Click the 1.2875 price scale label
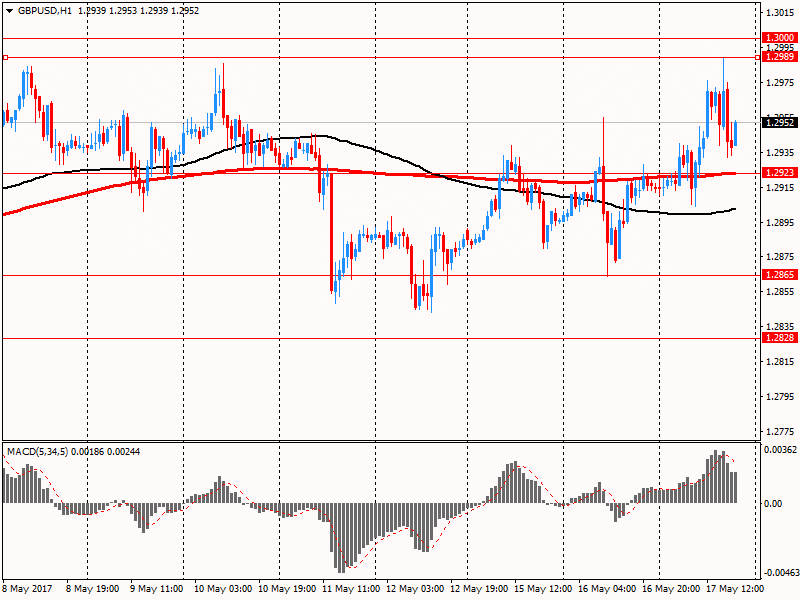The height and width of the screenshot is (600, 800). coord(780,257)
